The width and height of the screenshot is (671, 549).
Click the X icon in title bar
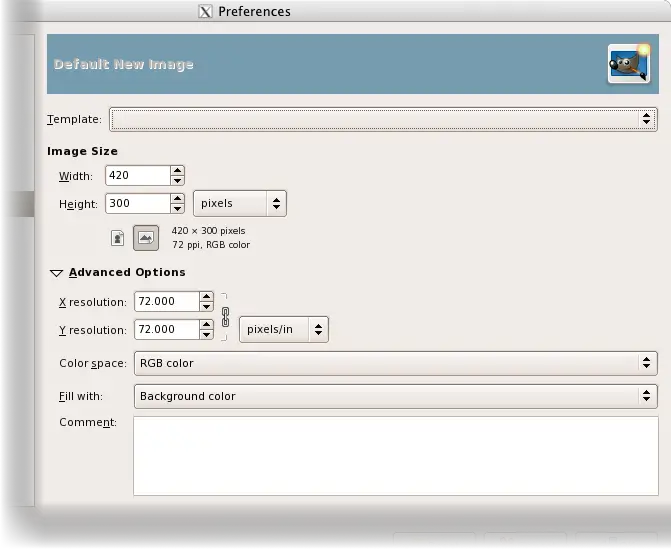pos(206,12)
